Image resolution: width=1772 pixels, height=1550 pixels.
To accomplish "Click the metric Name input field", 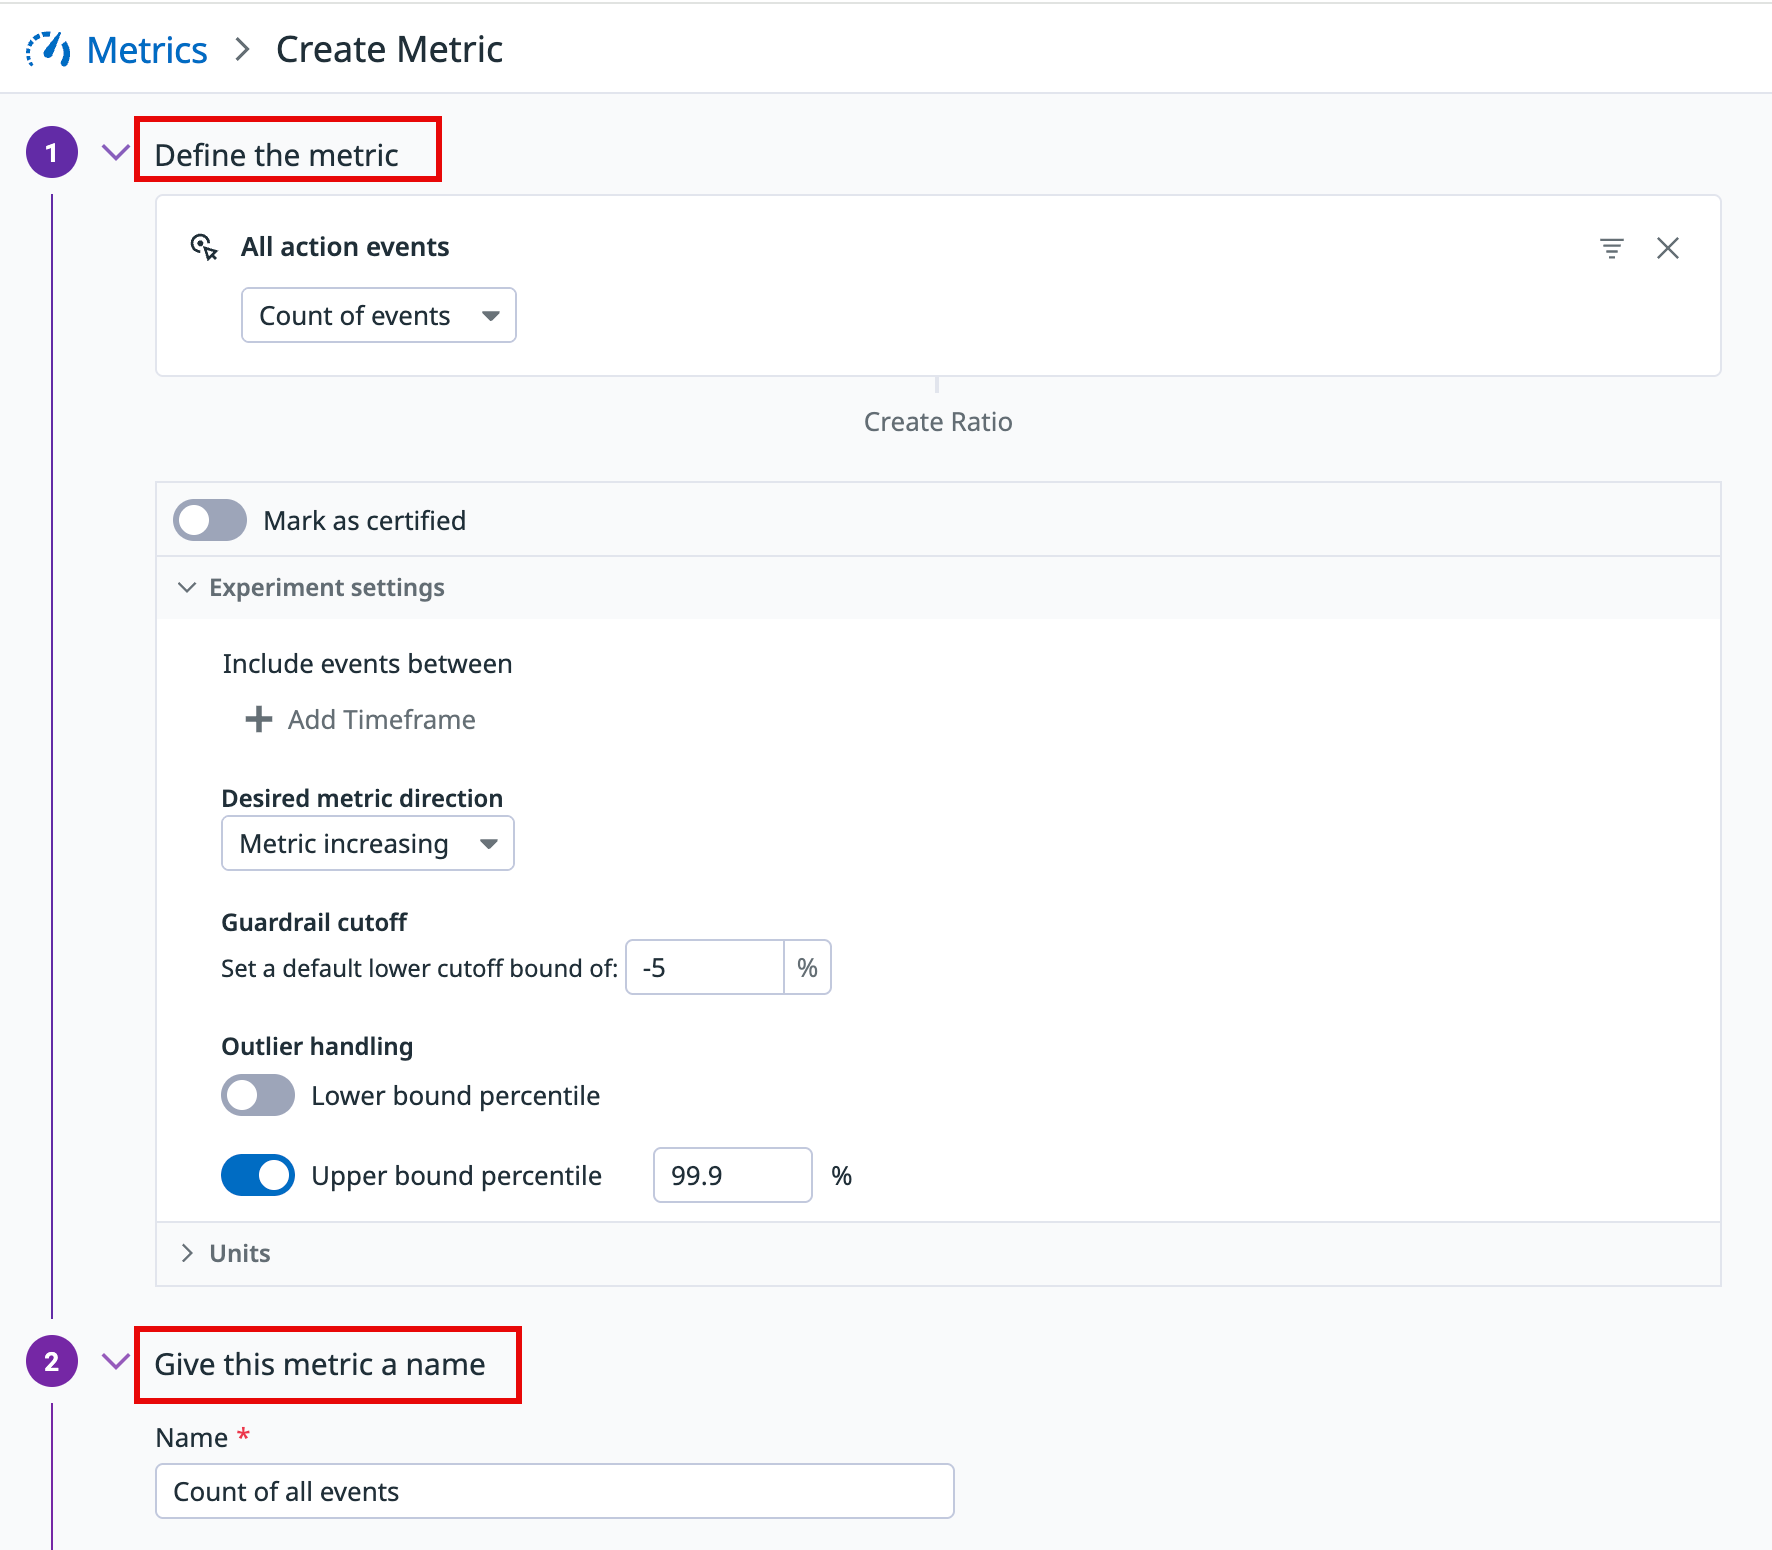I will (554, 1491).
